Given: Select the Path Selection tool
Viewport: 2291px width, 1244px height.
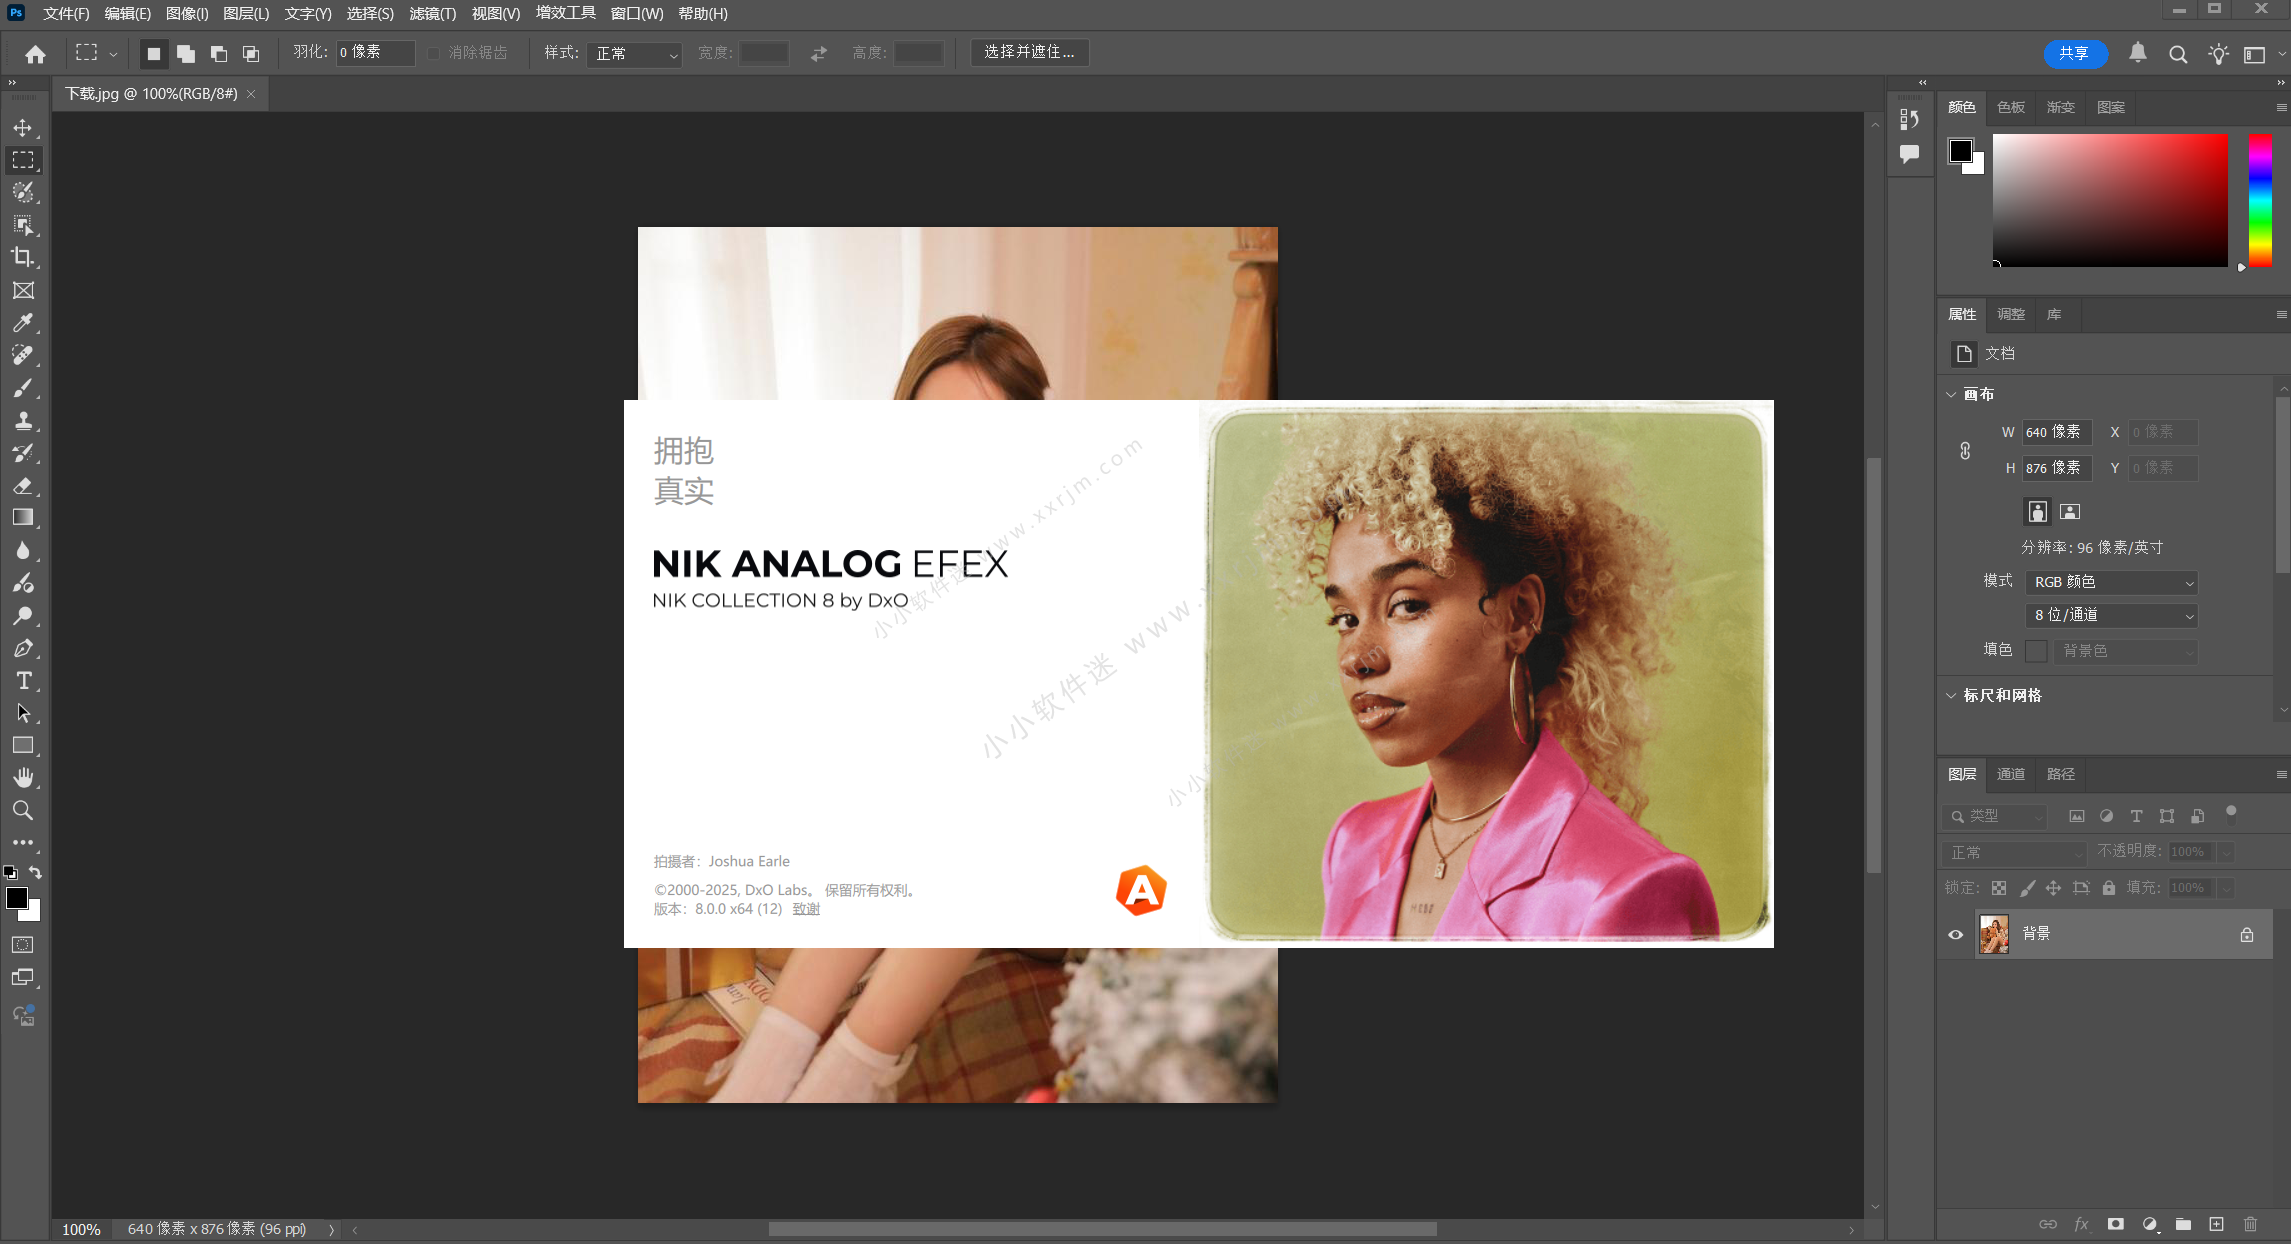Looking at the screenshot, I should [23, 713].
